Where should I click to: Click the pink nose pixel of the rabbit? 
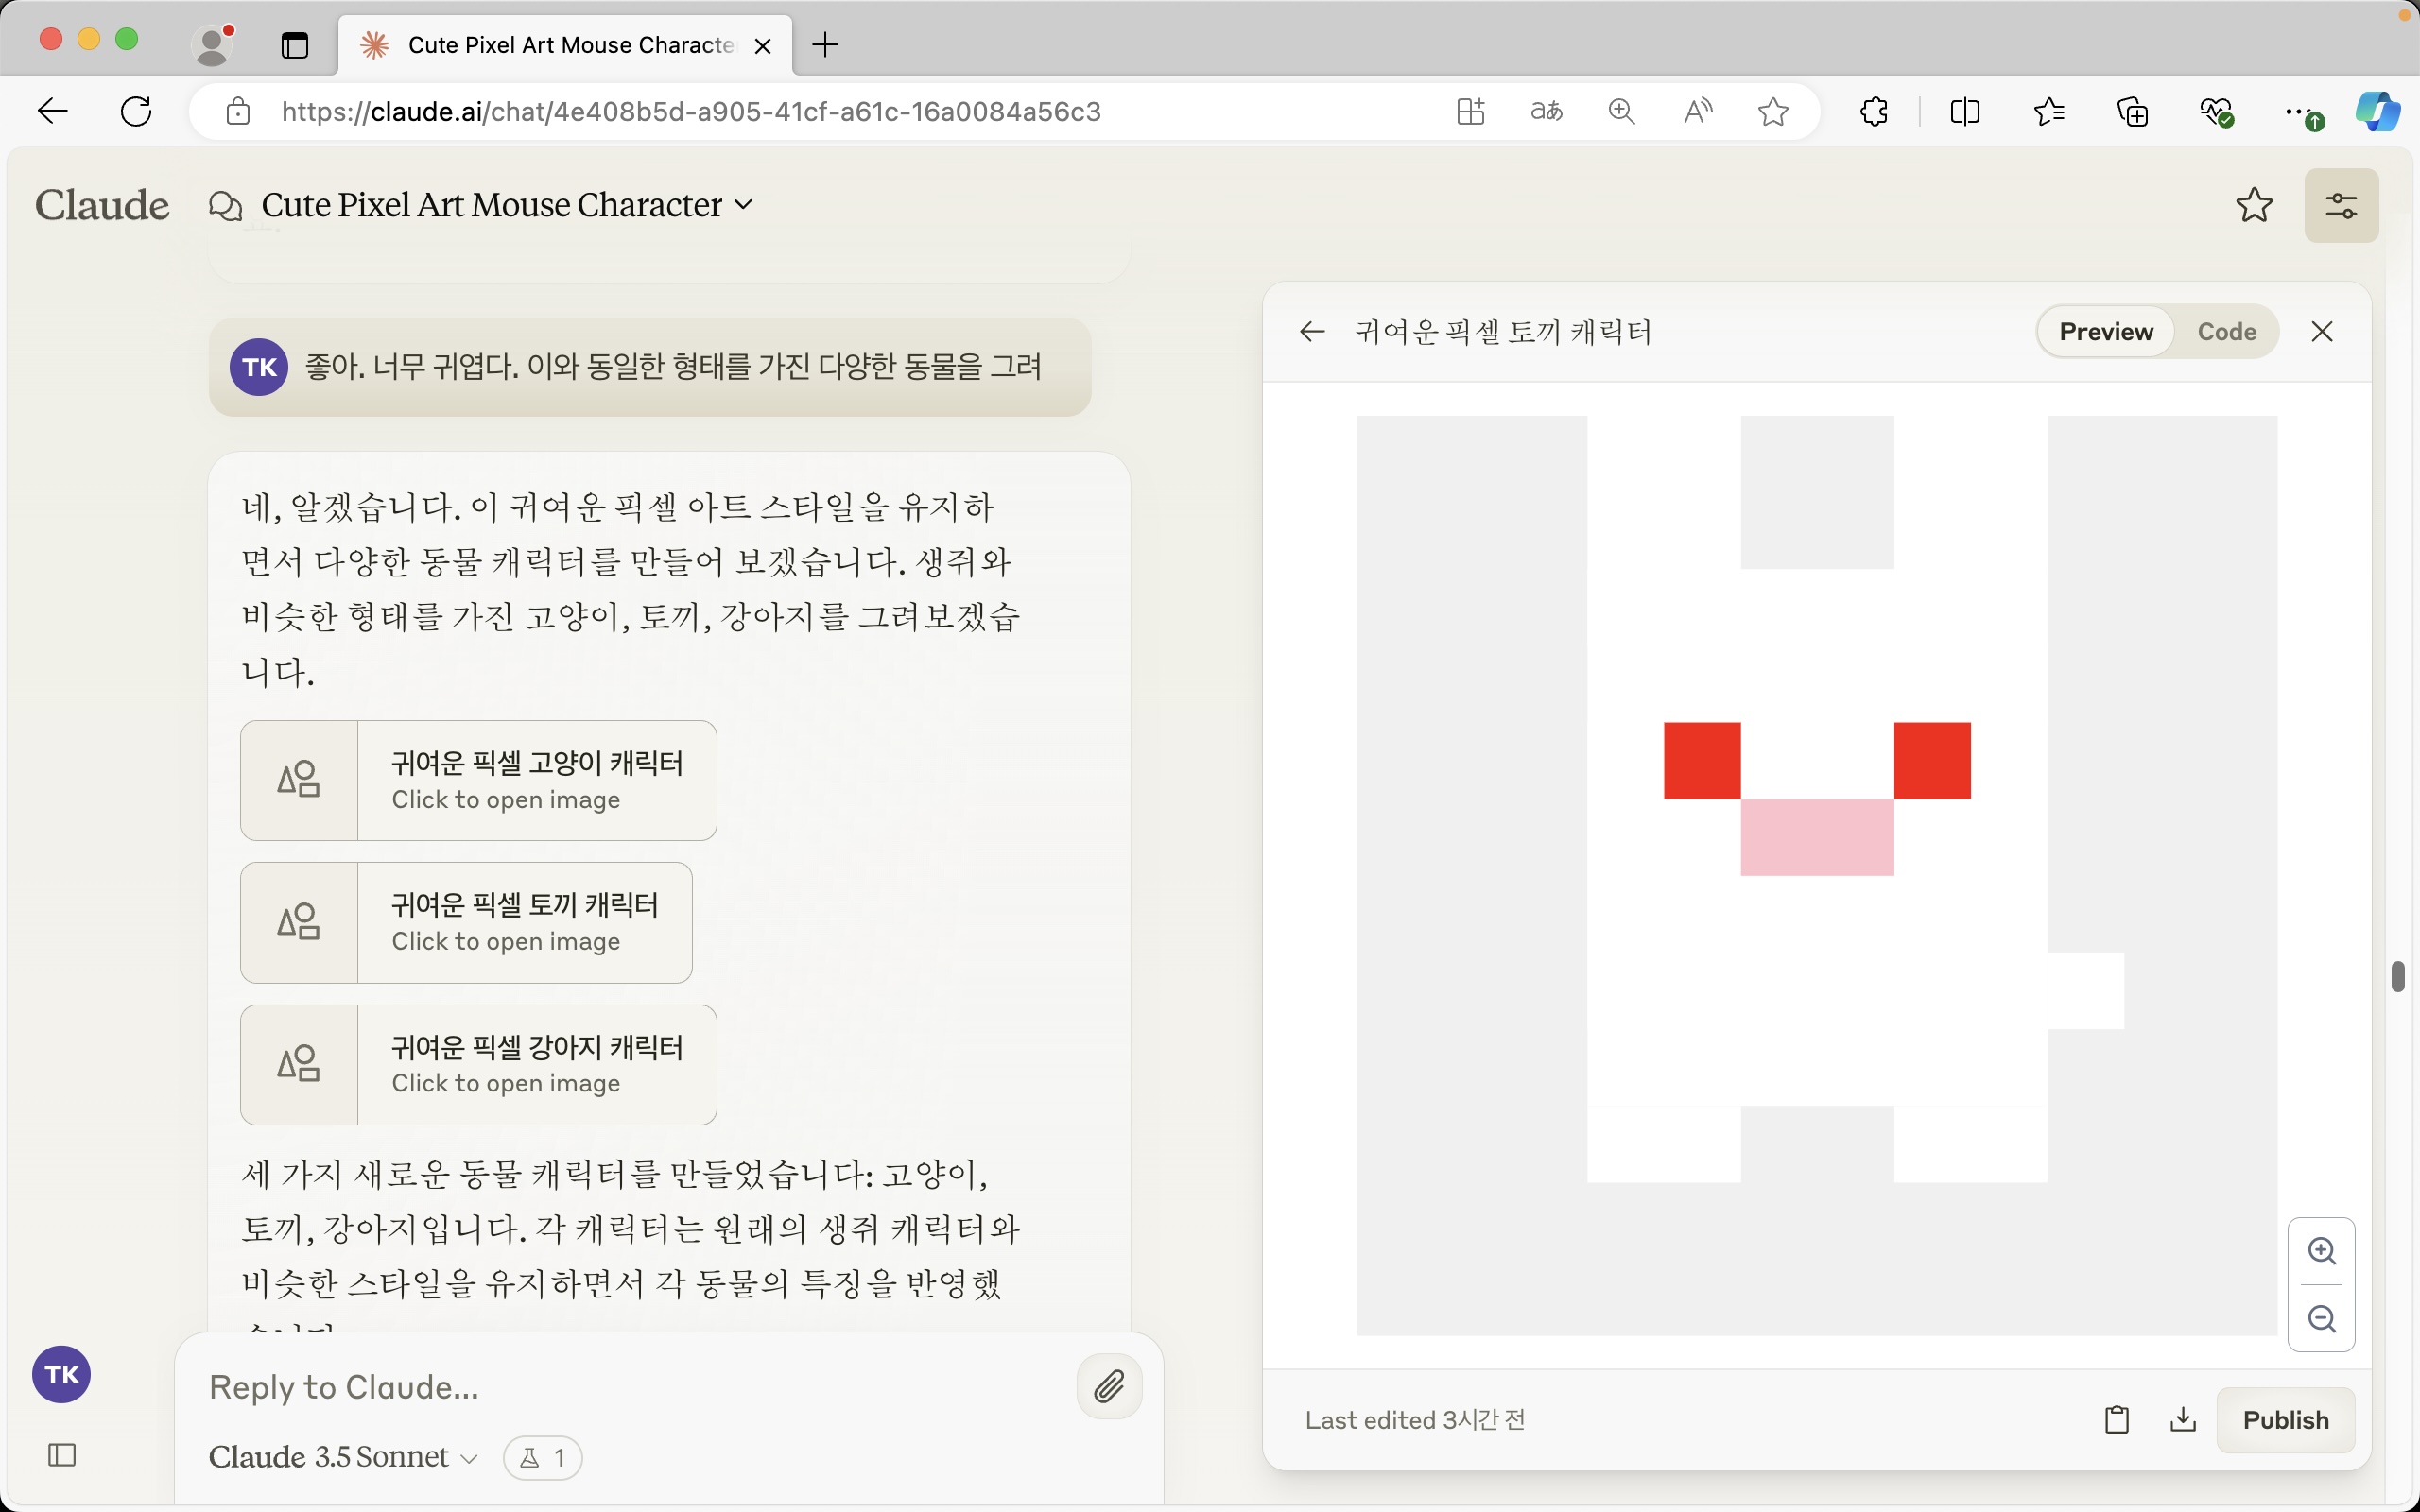point(1817,837)
